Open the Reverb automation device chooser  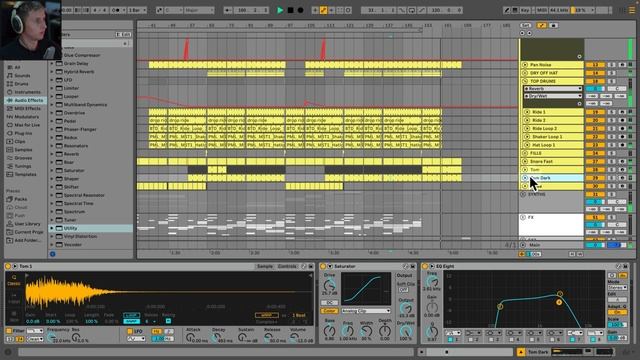click(x=553, y=89)
